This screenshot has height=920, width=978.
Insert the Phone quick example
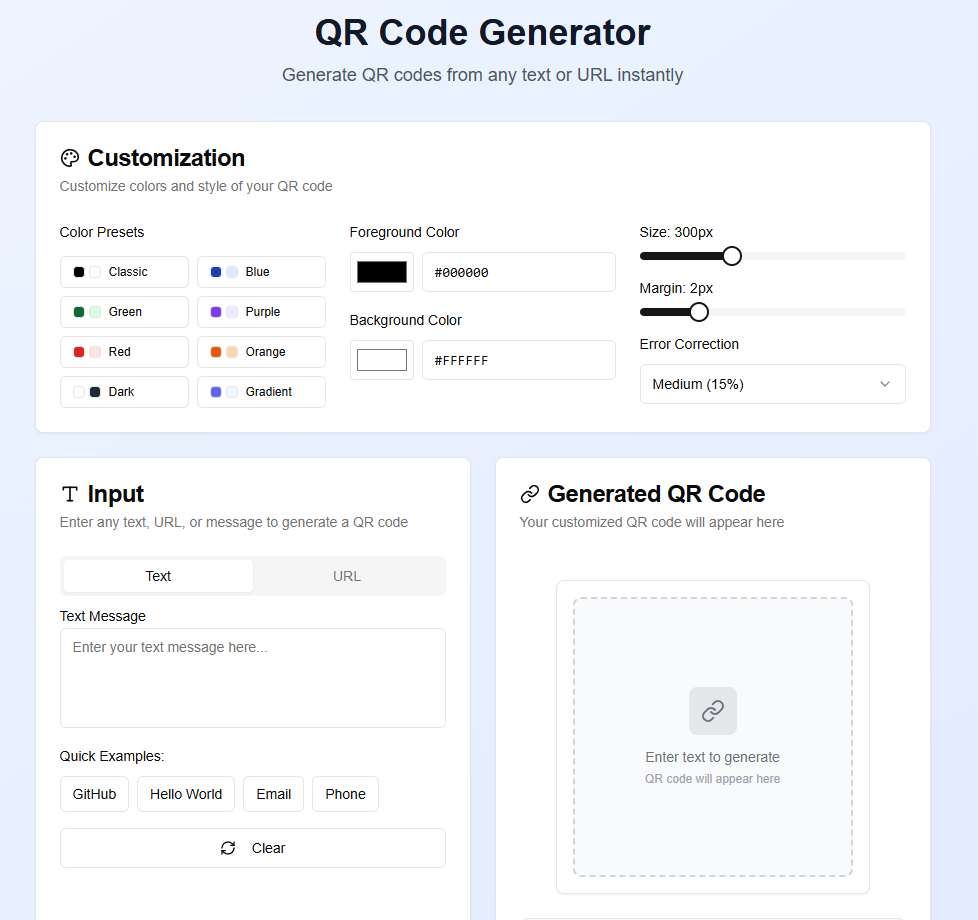[346, 794]
